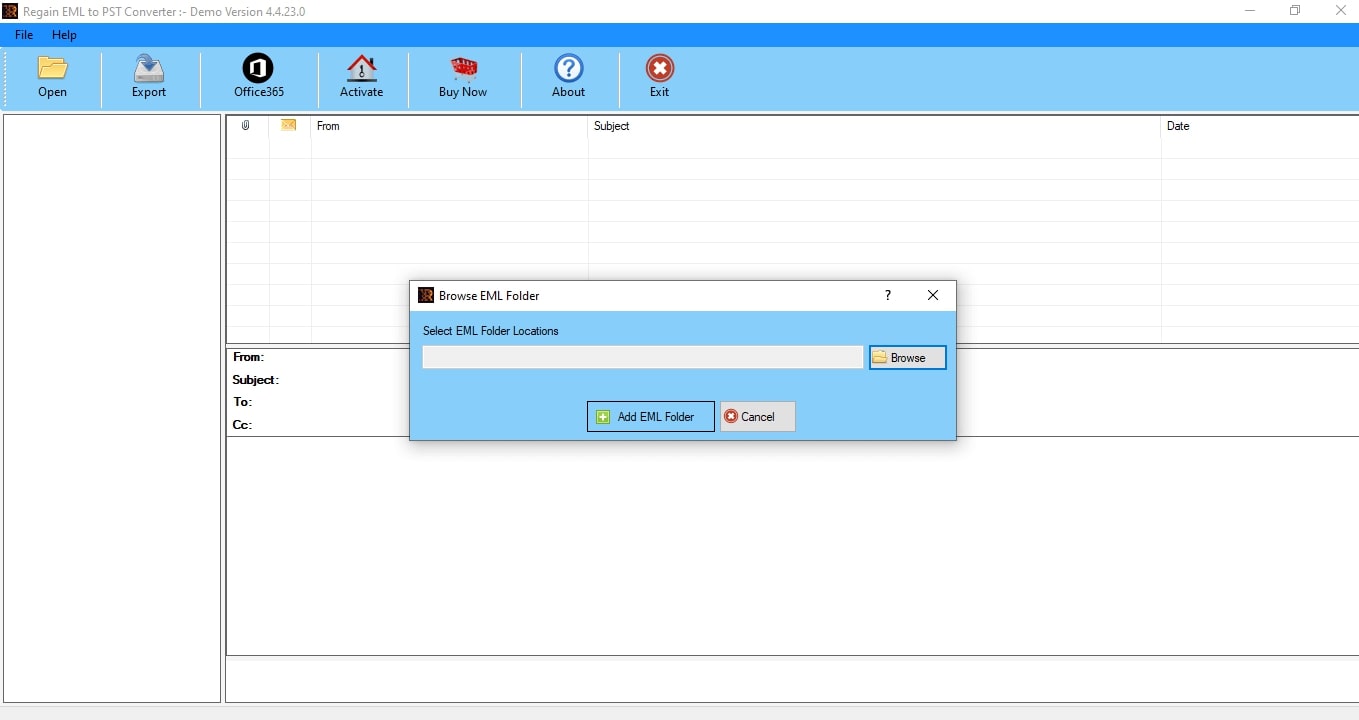Open an EML folder with Open icon
Viewport: 1359px width, 720px height.
pyautogui.click(x=52, y=77)
